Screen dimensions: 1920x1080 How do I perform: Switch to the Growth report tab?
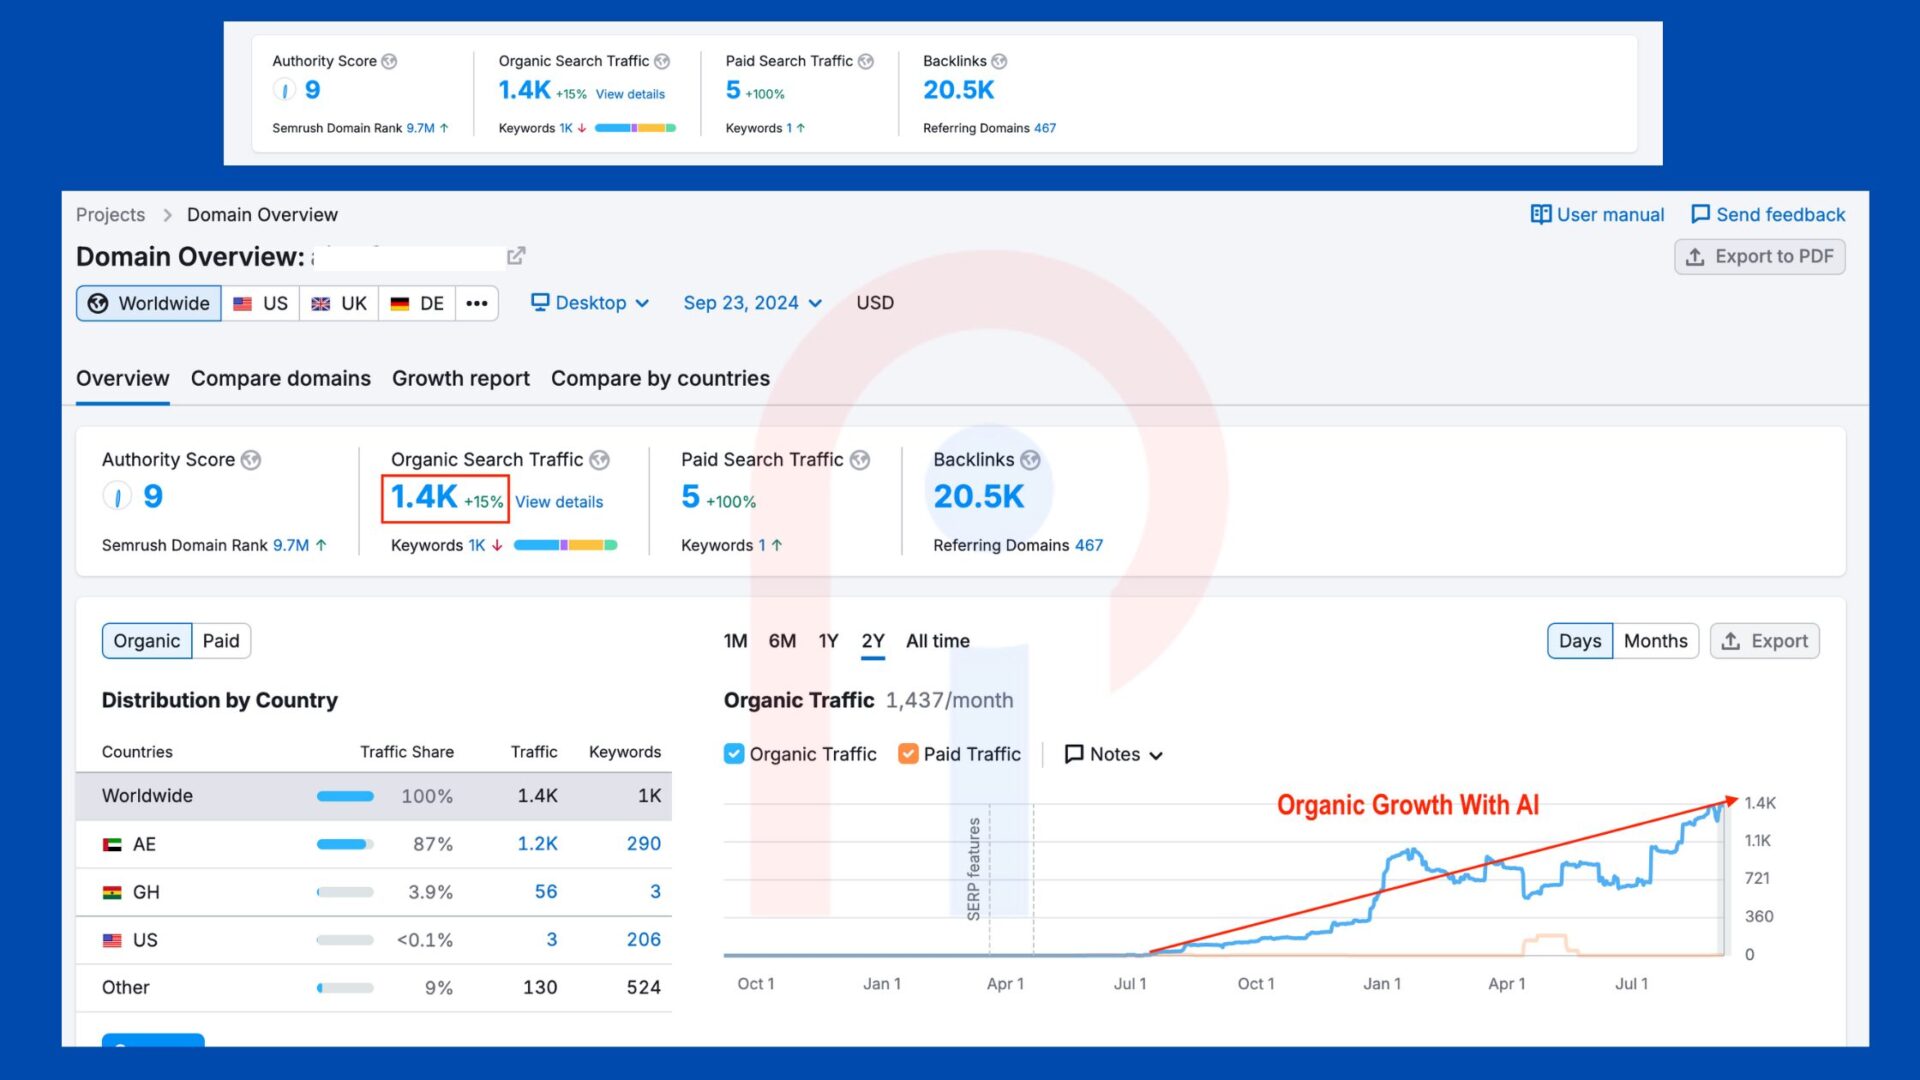point(460,378)
